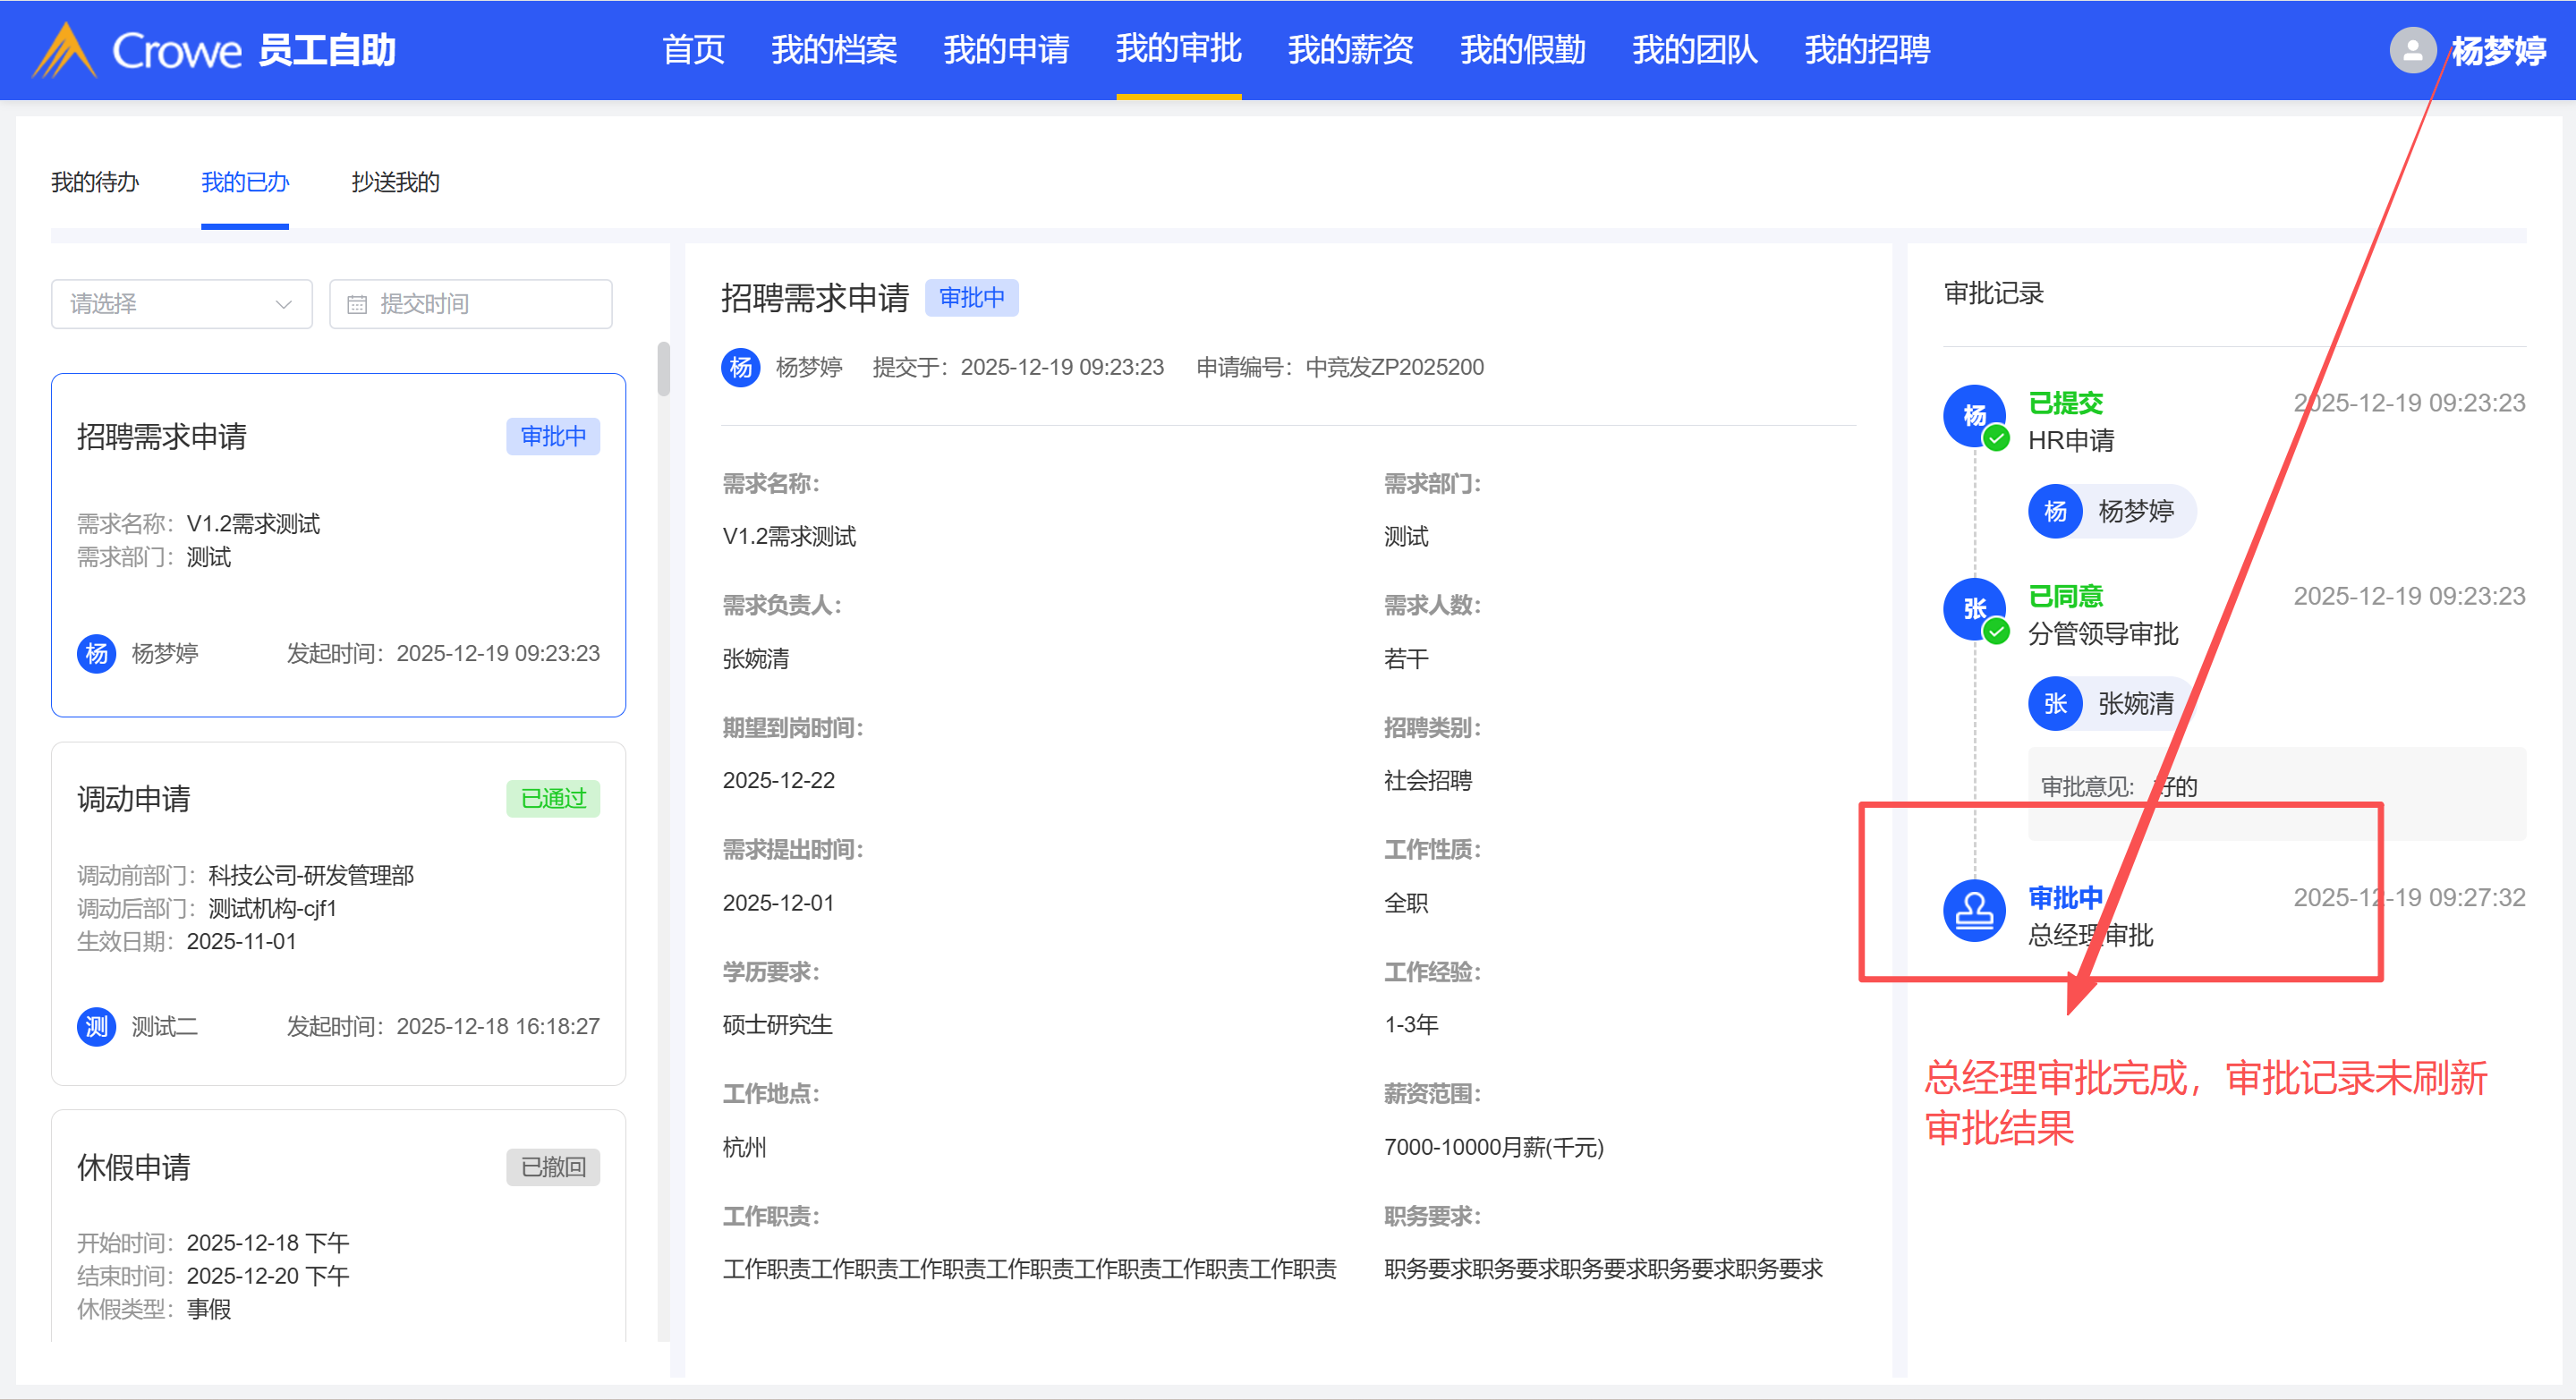This screenshot has width=2576, height=1400.
Task: Click the Crowe logo icon
Action: (x=64, y=50)
